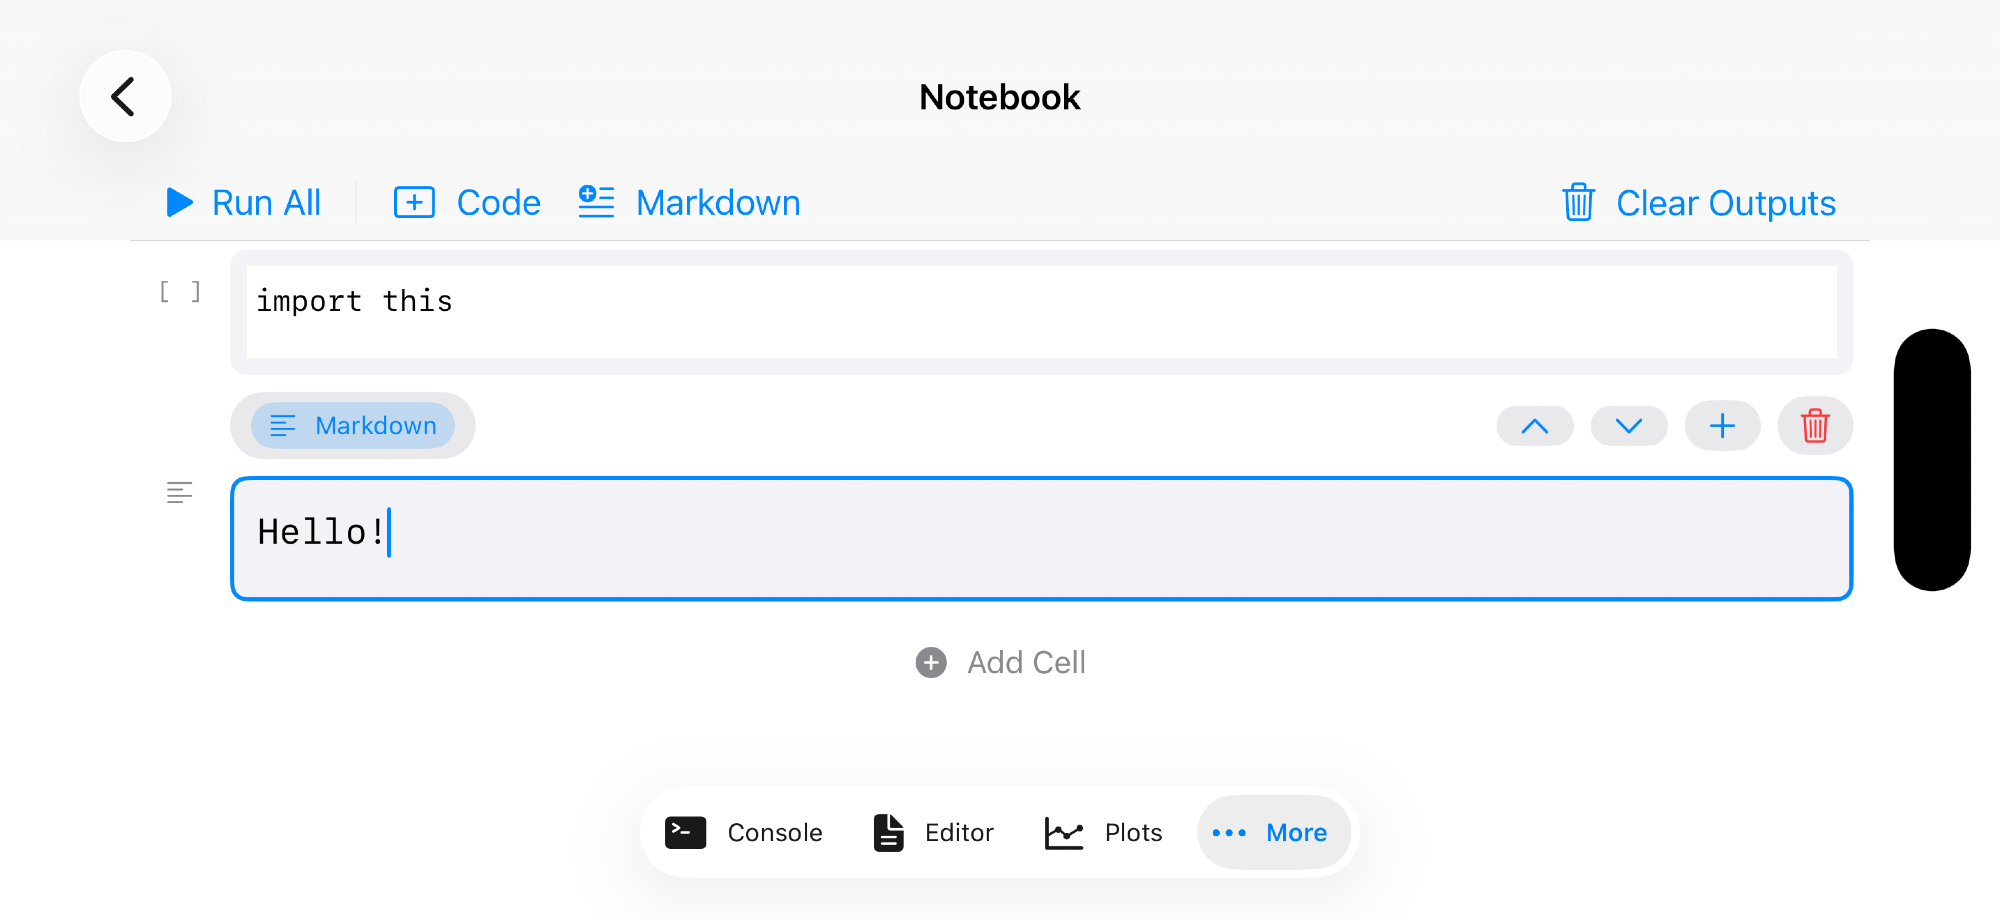Viewport: 2000px width, 920px height.
Task: Tap the back arrow button
Action: tap(125, 97)
